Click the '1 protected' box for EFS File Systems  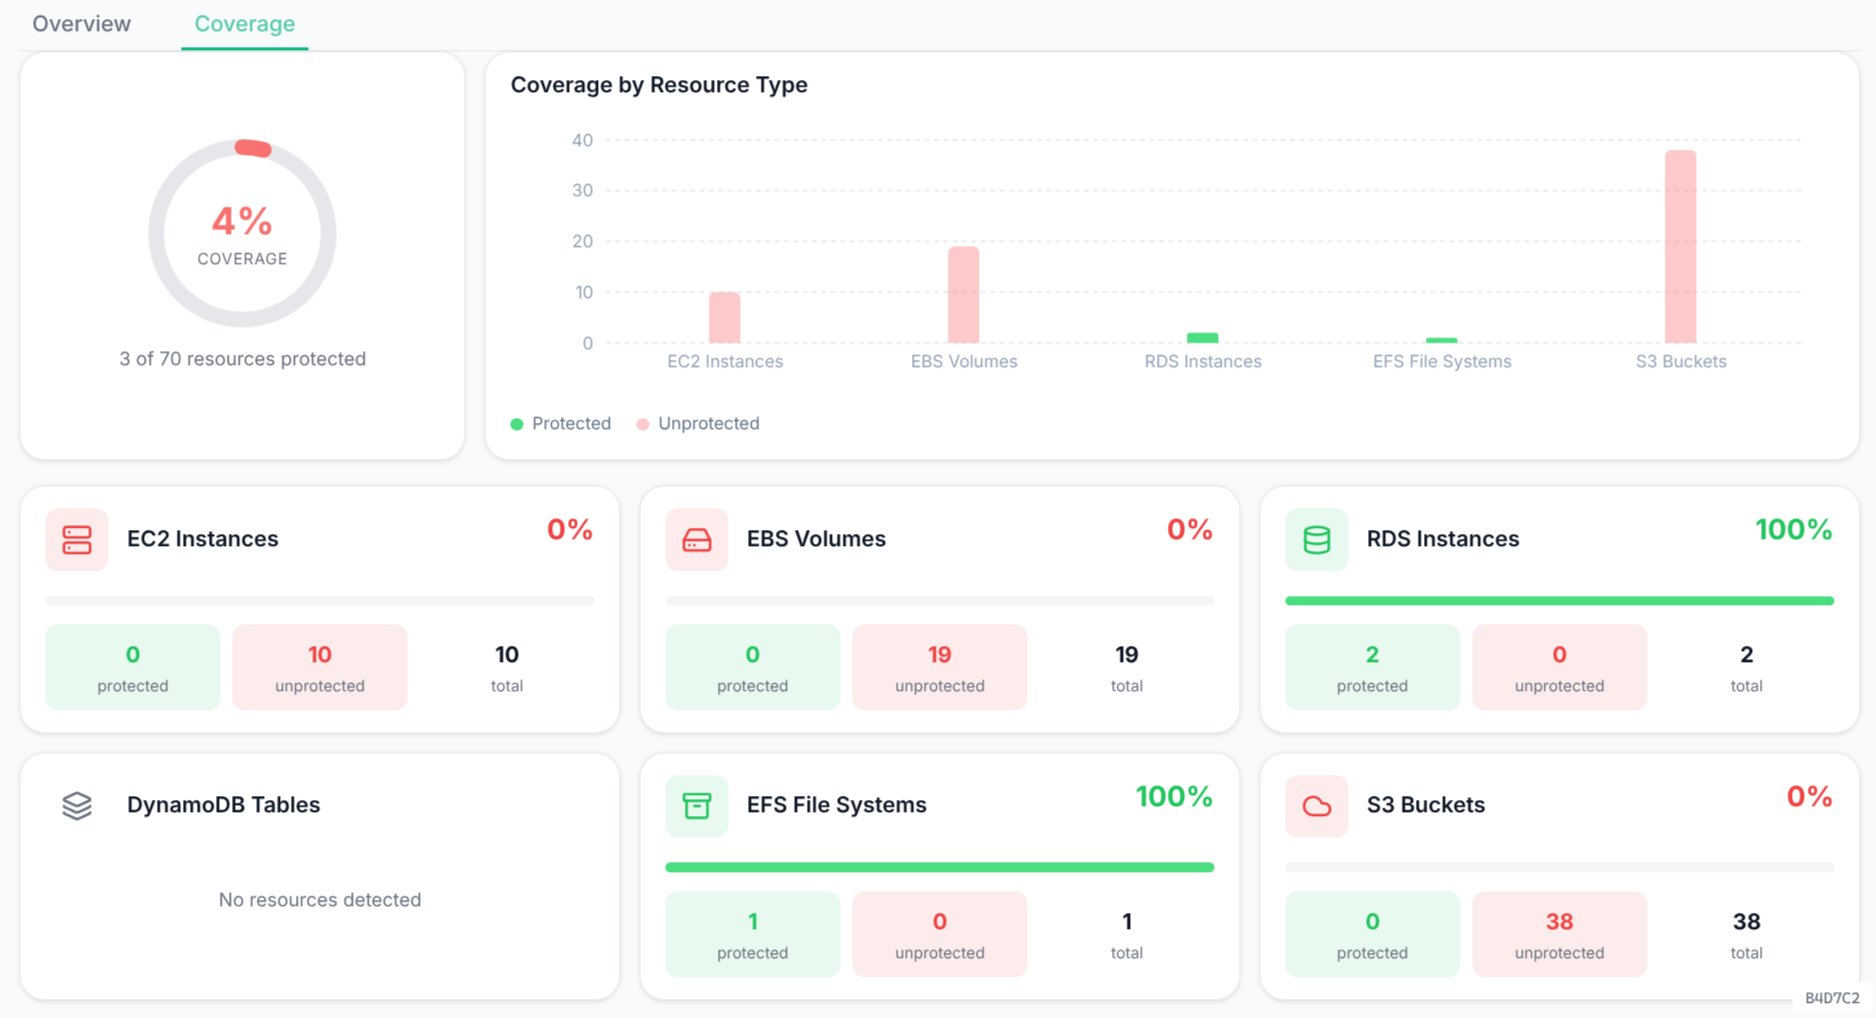(x=753, y=934)
